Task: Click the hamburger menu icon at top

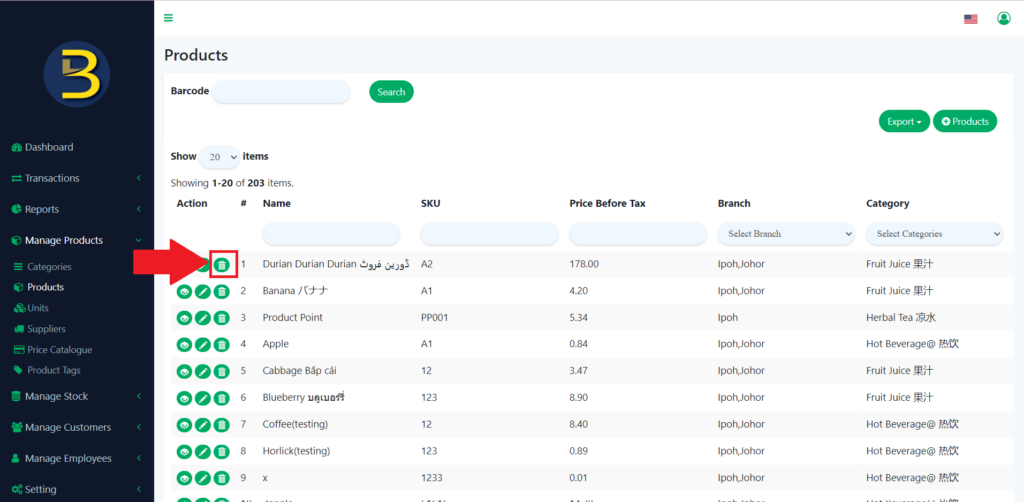Action: point(168,18)
